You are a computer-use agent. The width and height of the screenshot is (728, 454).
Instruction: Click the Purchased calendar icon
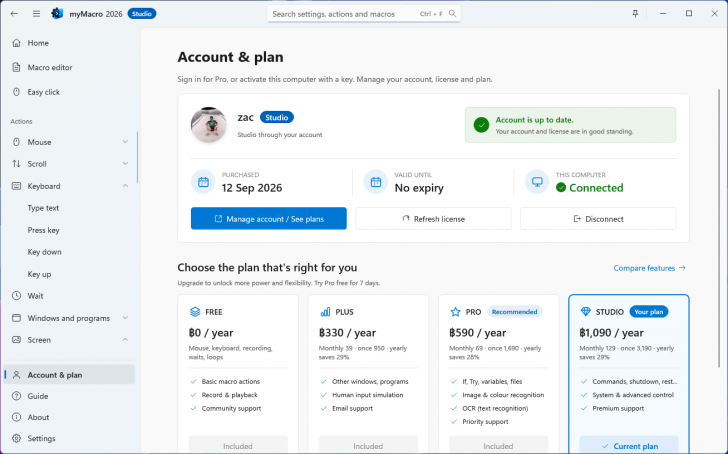203,182
